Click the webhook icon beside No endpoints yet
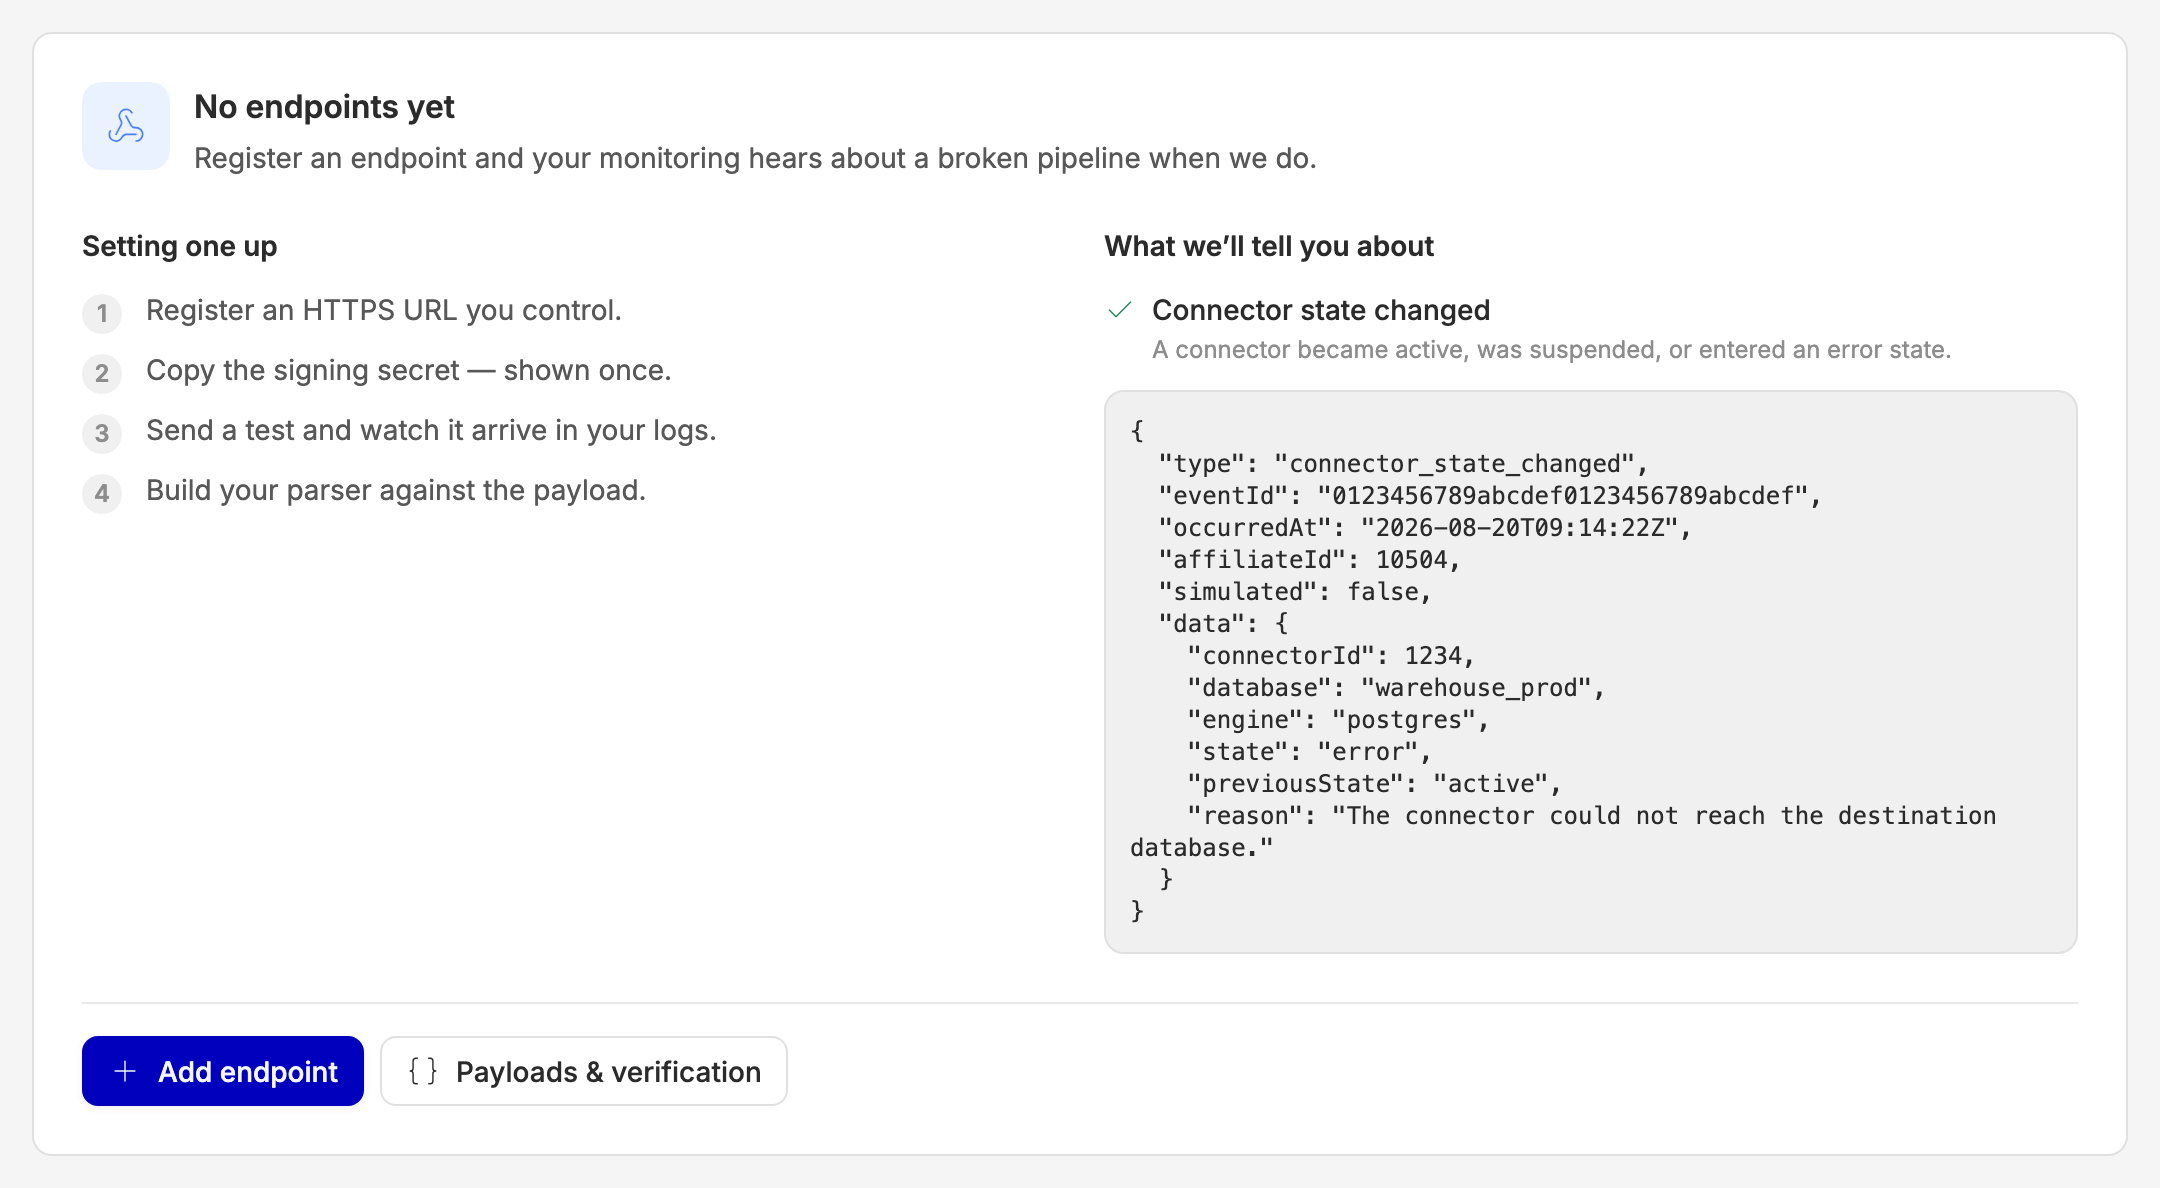Screen dimensions: 2160x1188 (126, 126)
